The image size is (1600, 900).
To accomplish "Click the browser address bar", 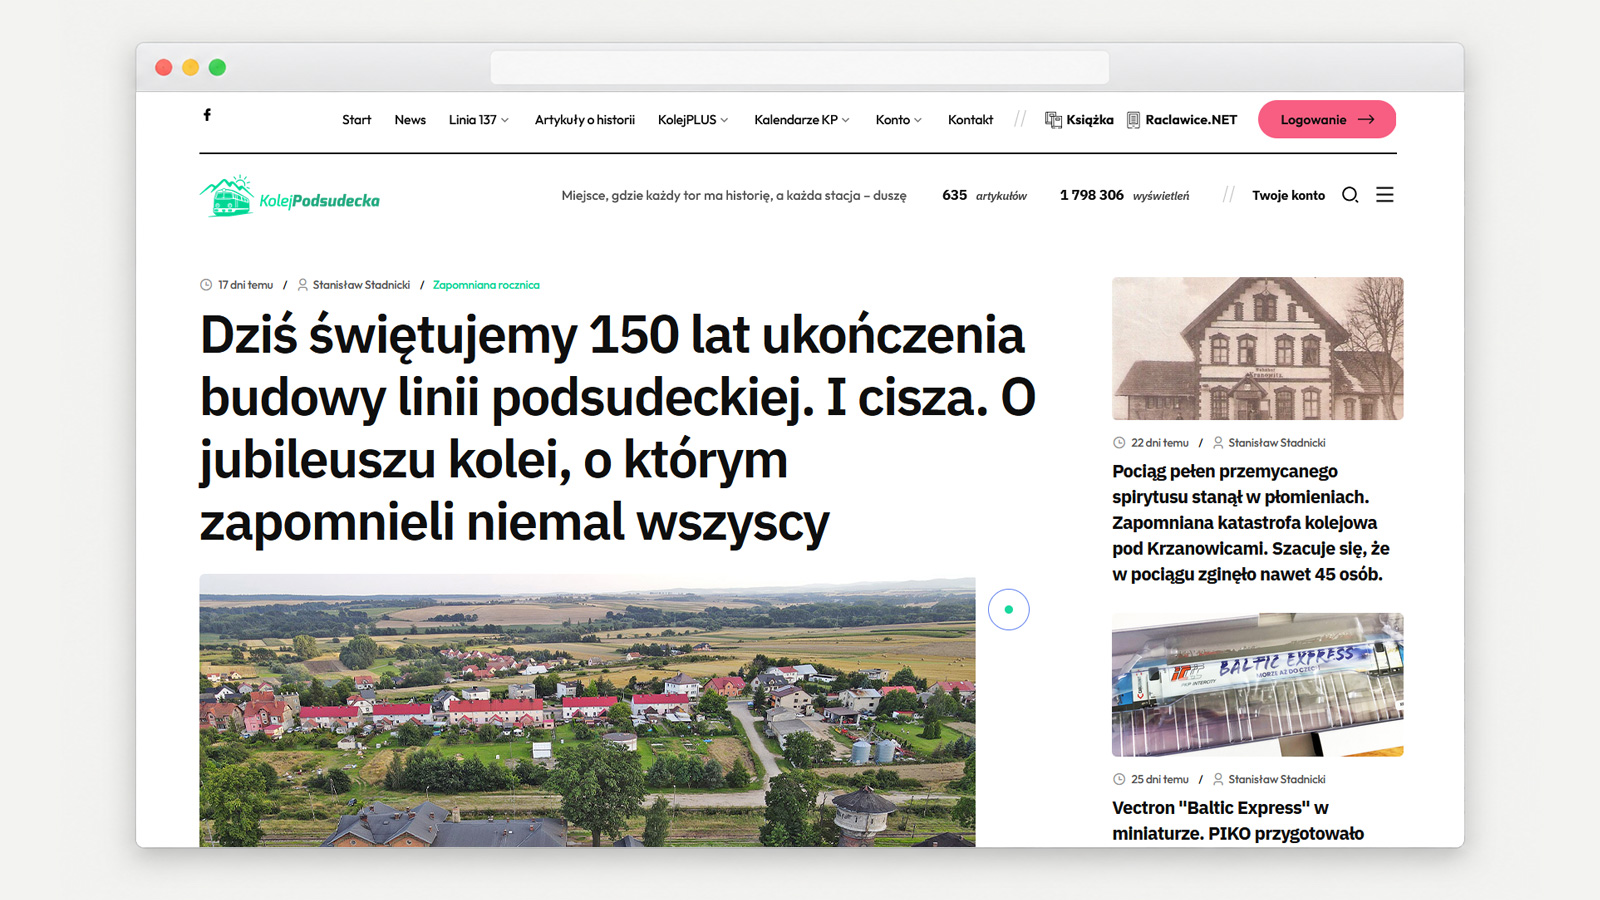I will [800, 67].
